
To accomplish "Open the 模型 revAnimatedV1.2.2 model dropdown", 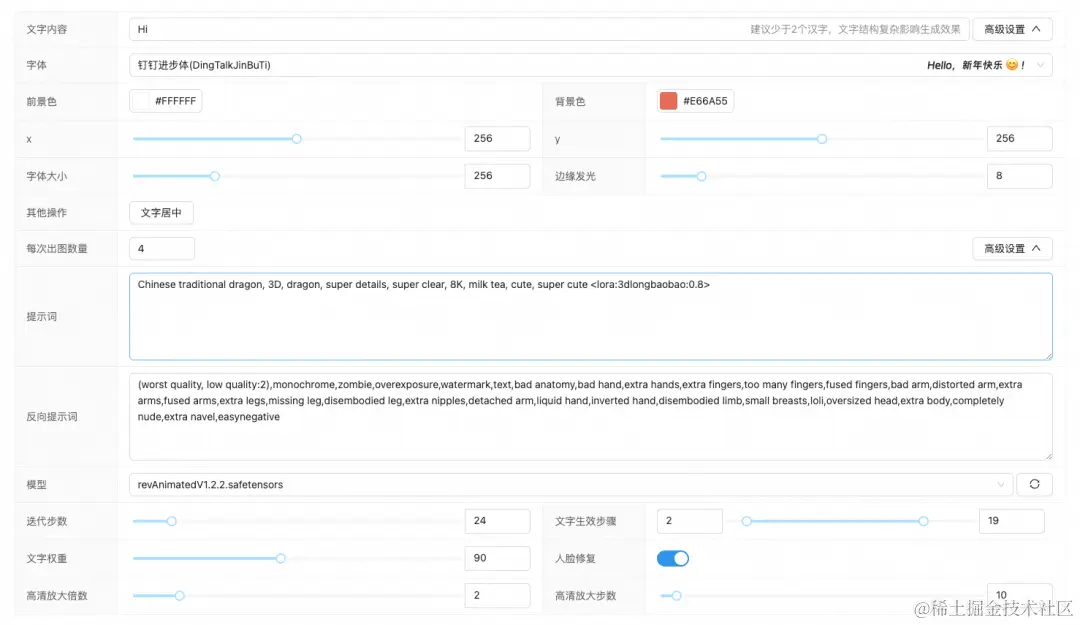I will tap(571, 484).
